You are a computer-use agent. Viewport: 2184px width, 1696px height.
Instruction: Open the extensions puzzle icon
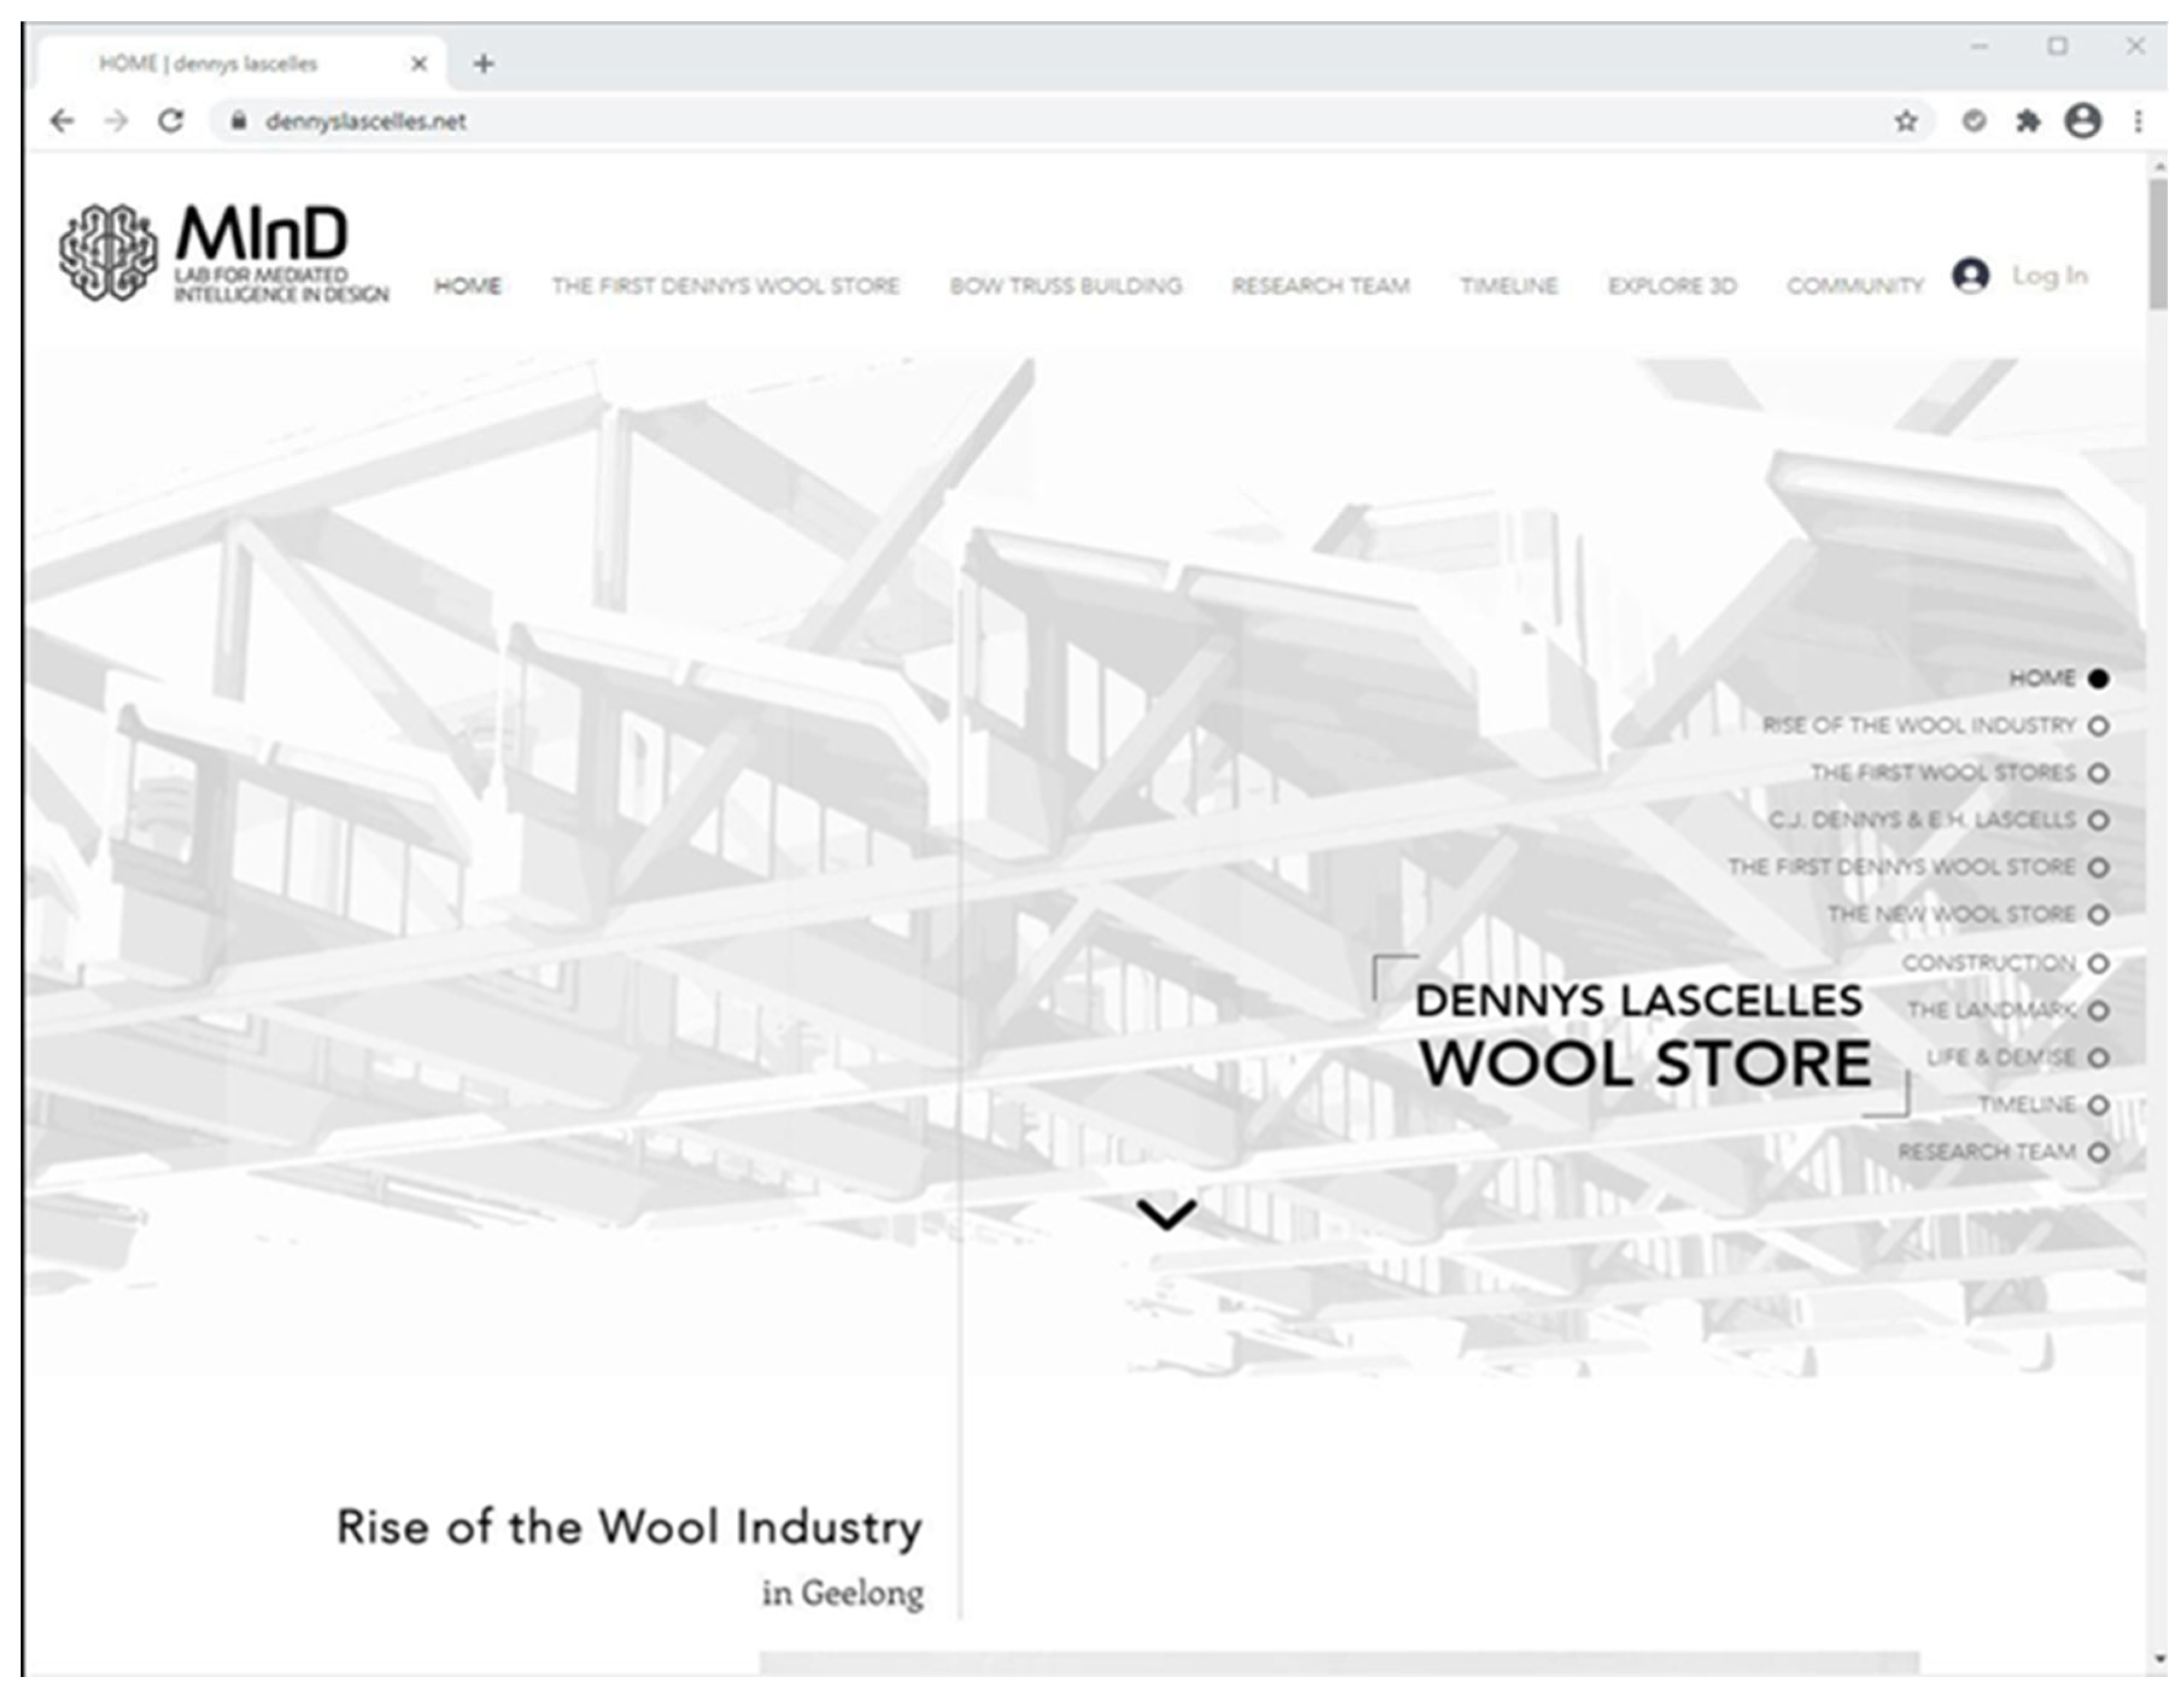point(2027,121)
